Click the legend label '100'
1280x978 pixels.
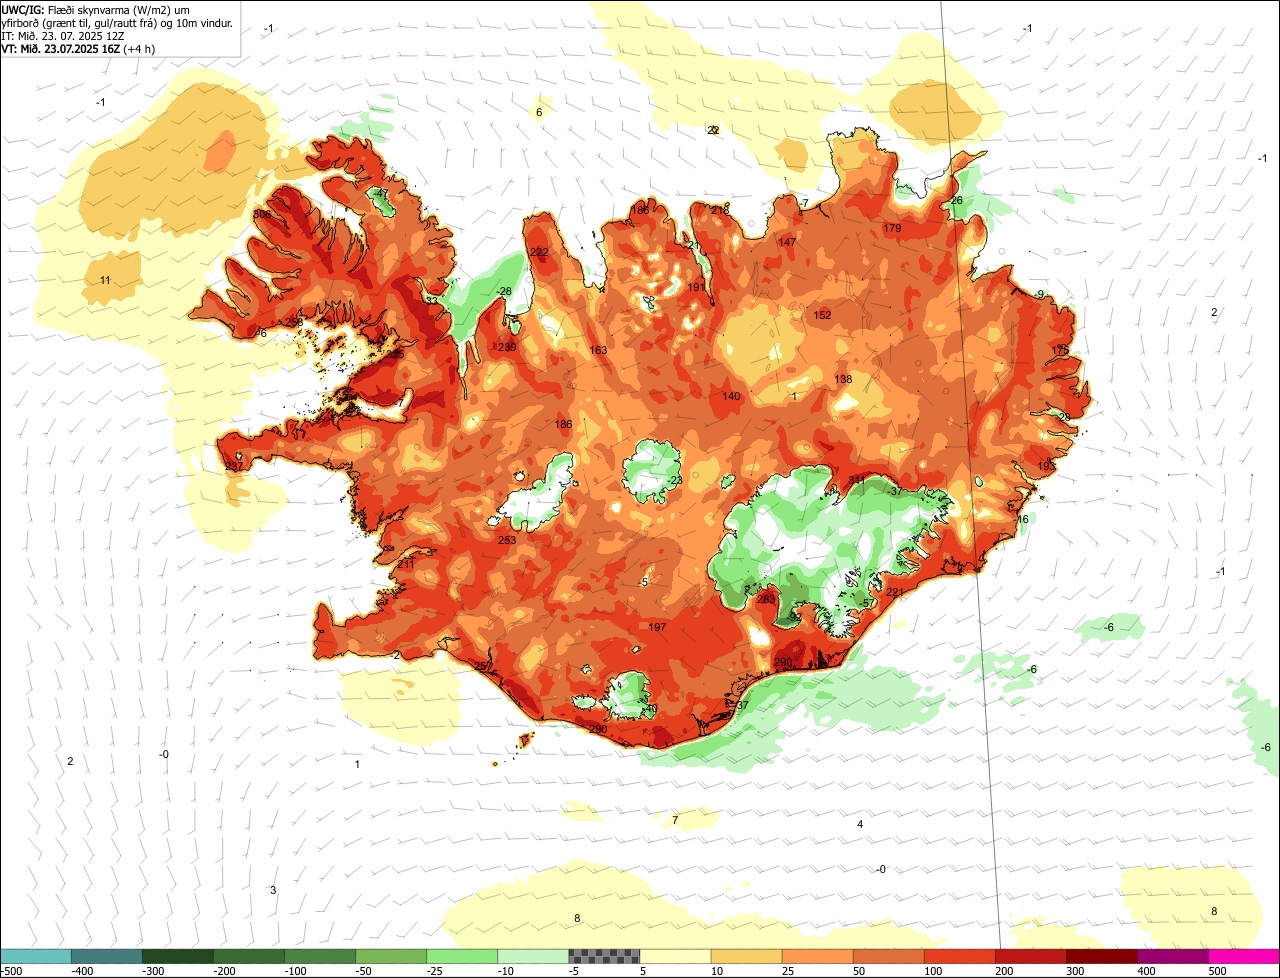(x=932, y=971)
